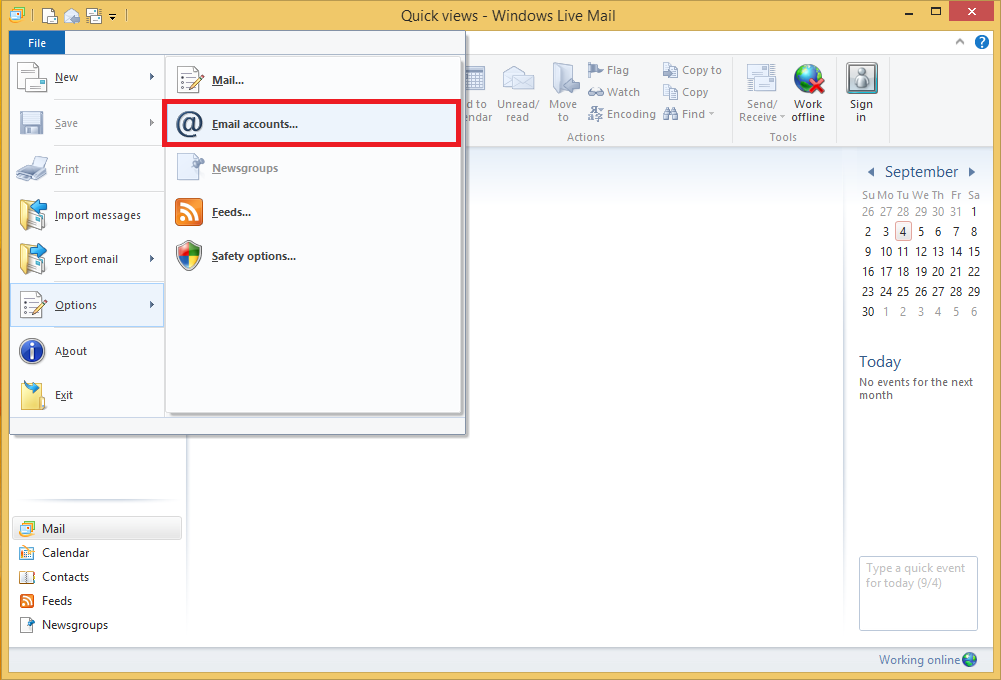
Task: Click the File tab
Action: pyautogui.click(x=37, y=43)
